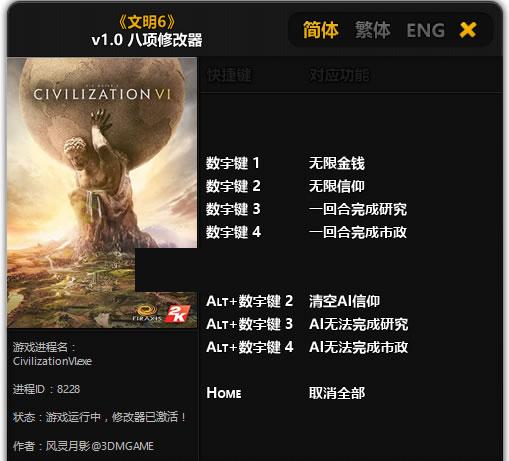Toggle 无限信仰 cheat option
This screenshot has width=509, height=461.
[x=337, y=186]
